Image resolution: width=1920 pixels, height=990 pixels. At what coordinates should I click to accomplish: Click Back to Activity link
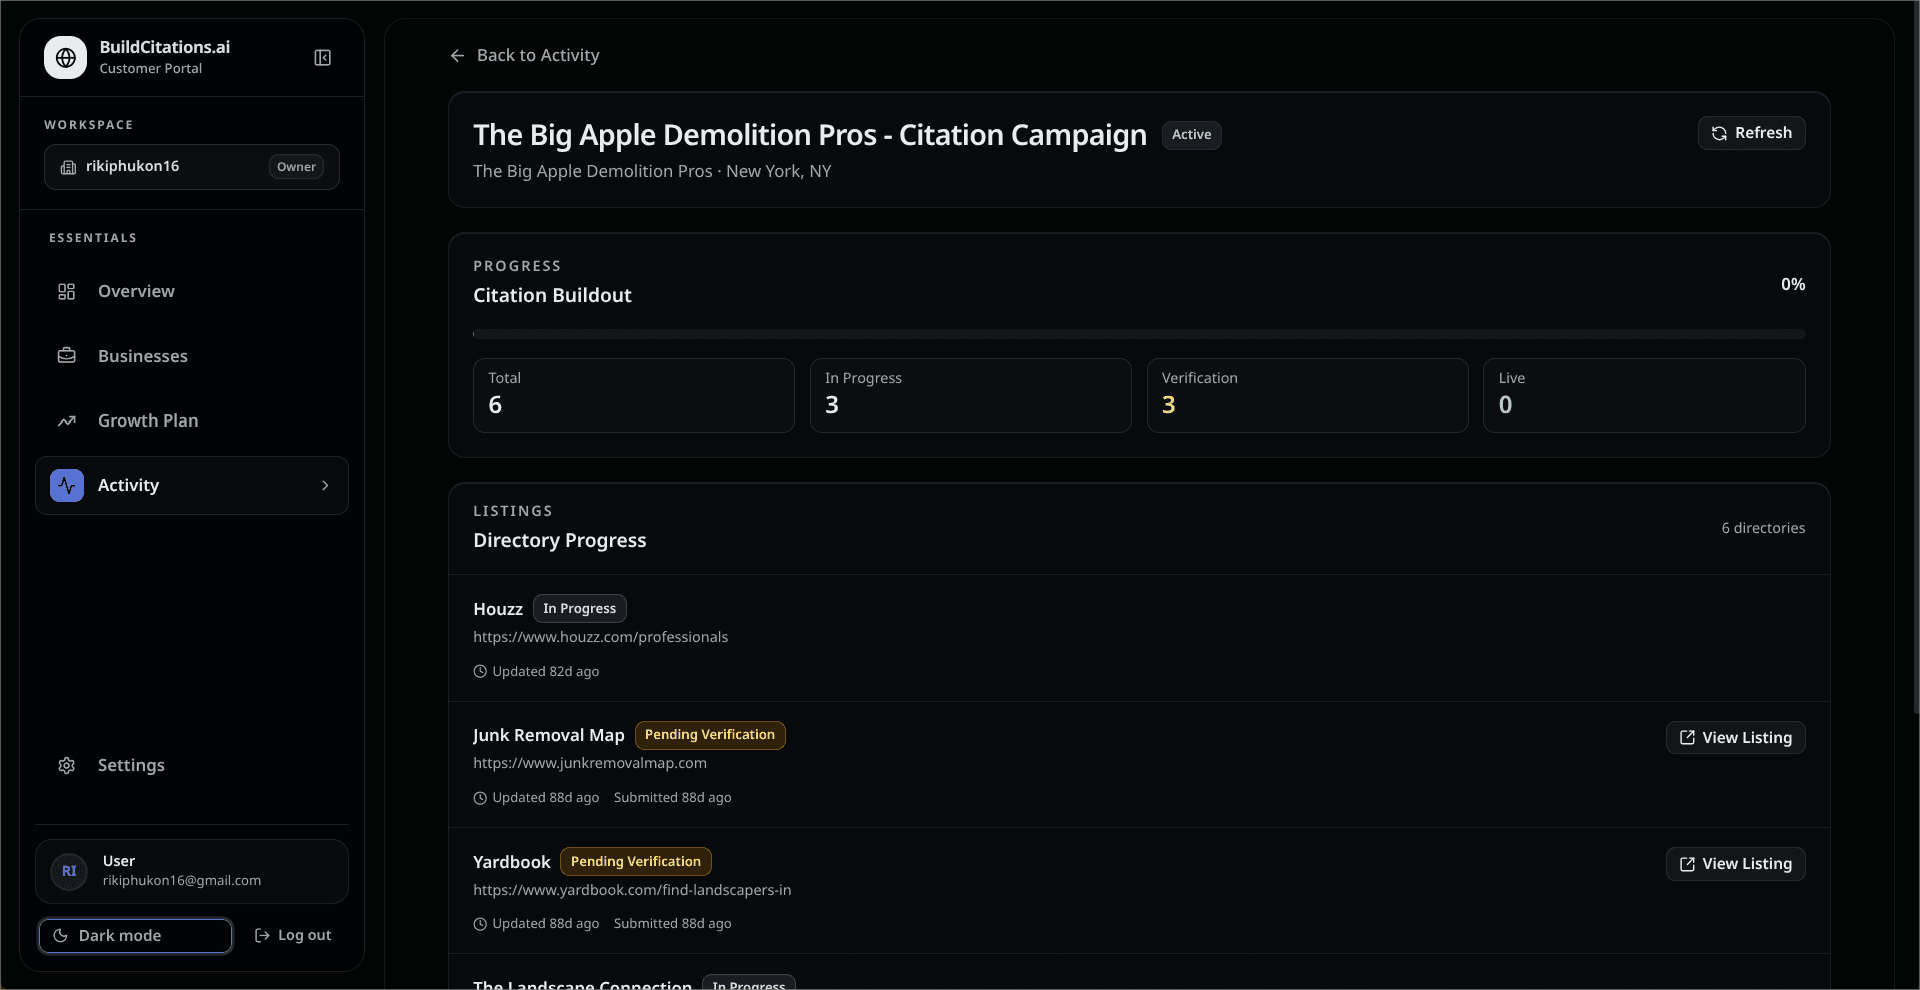525,56
